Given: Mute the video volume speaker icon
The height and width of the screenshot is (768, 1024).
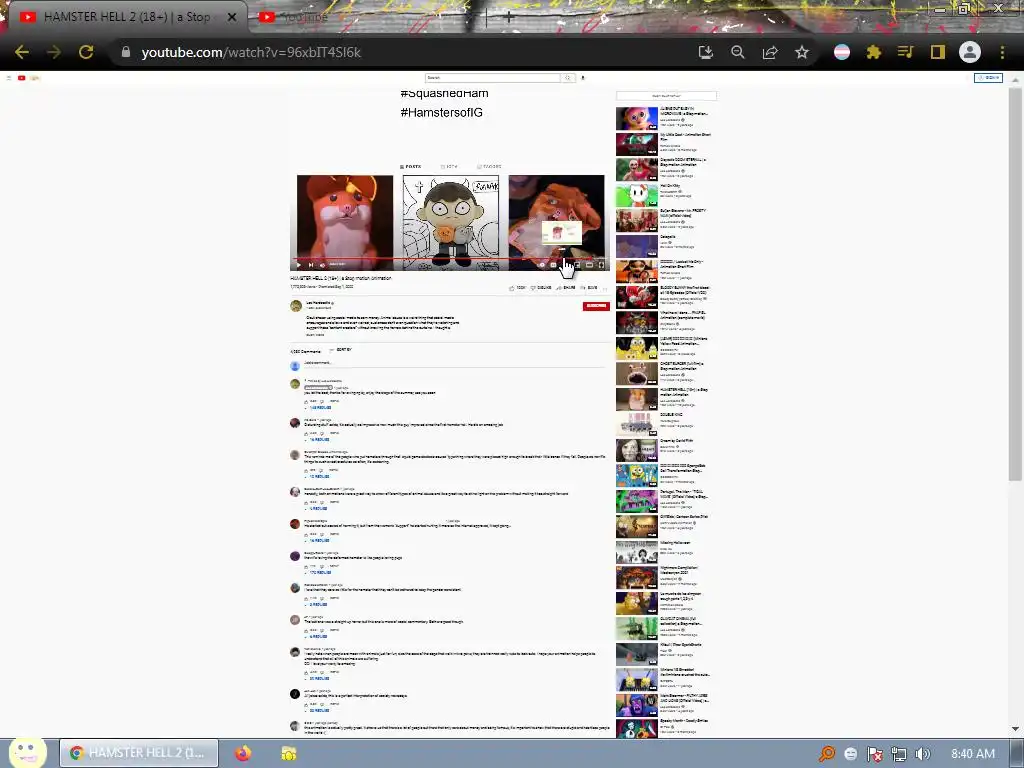Looking at the screenshot, I should pos(322,264).
